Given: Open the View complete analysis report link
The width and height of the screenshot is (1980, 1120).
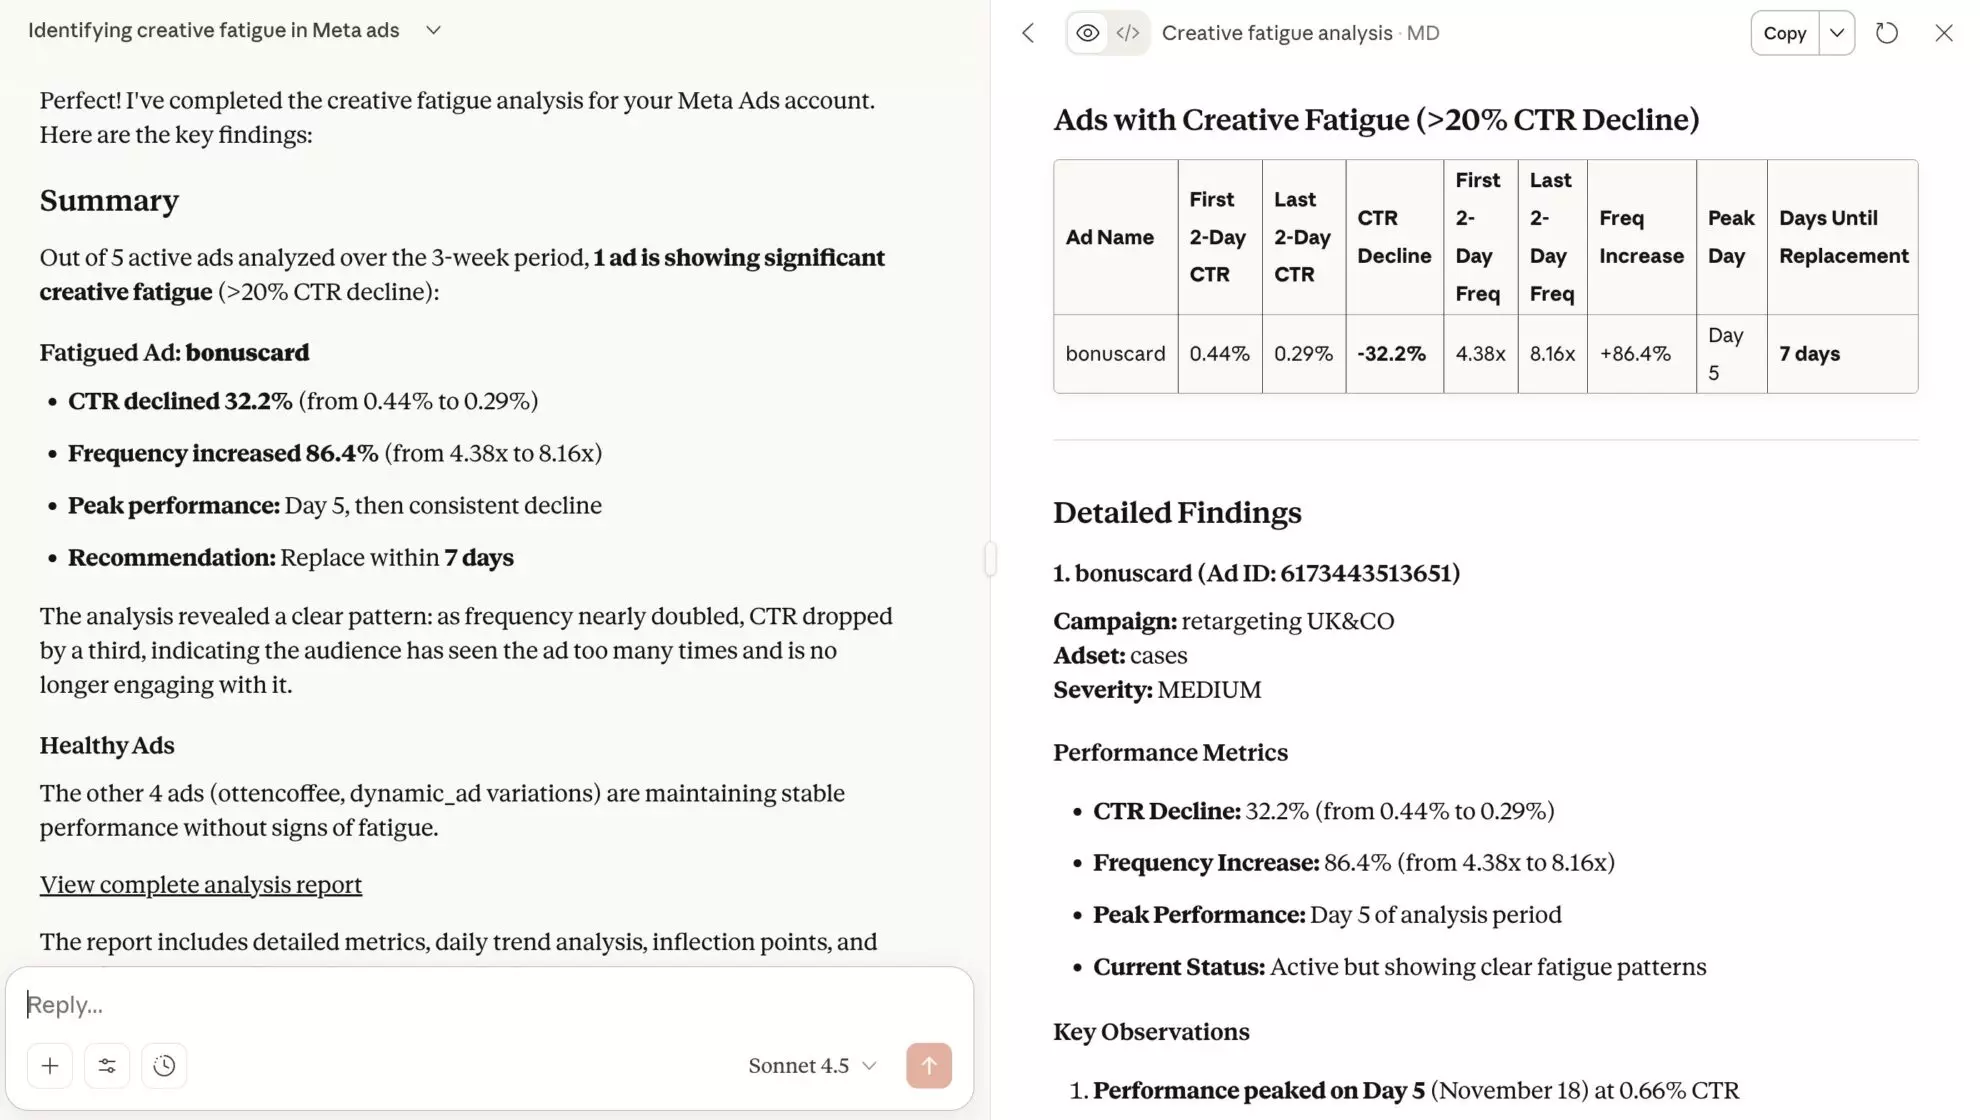Looking at the screenshot, I should pos(201,885).
